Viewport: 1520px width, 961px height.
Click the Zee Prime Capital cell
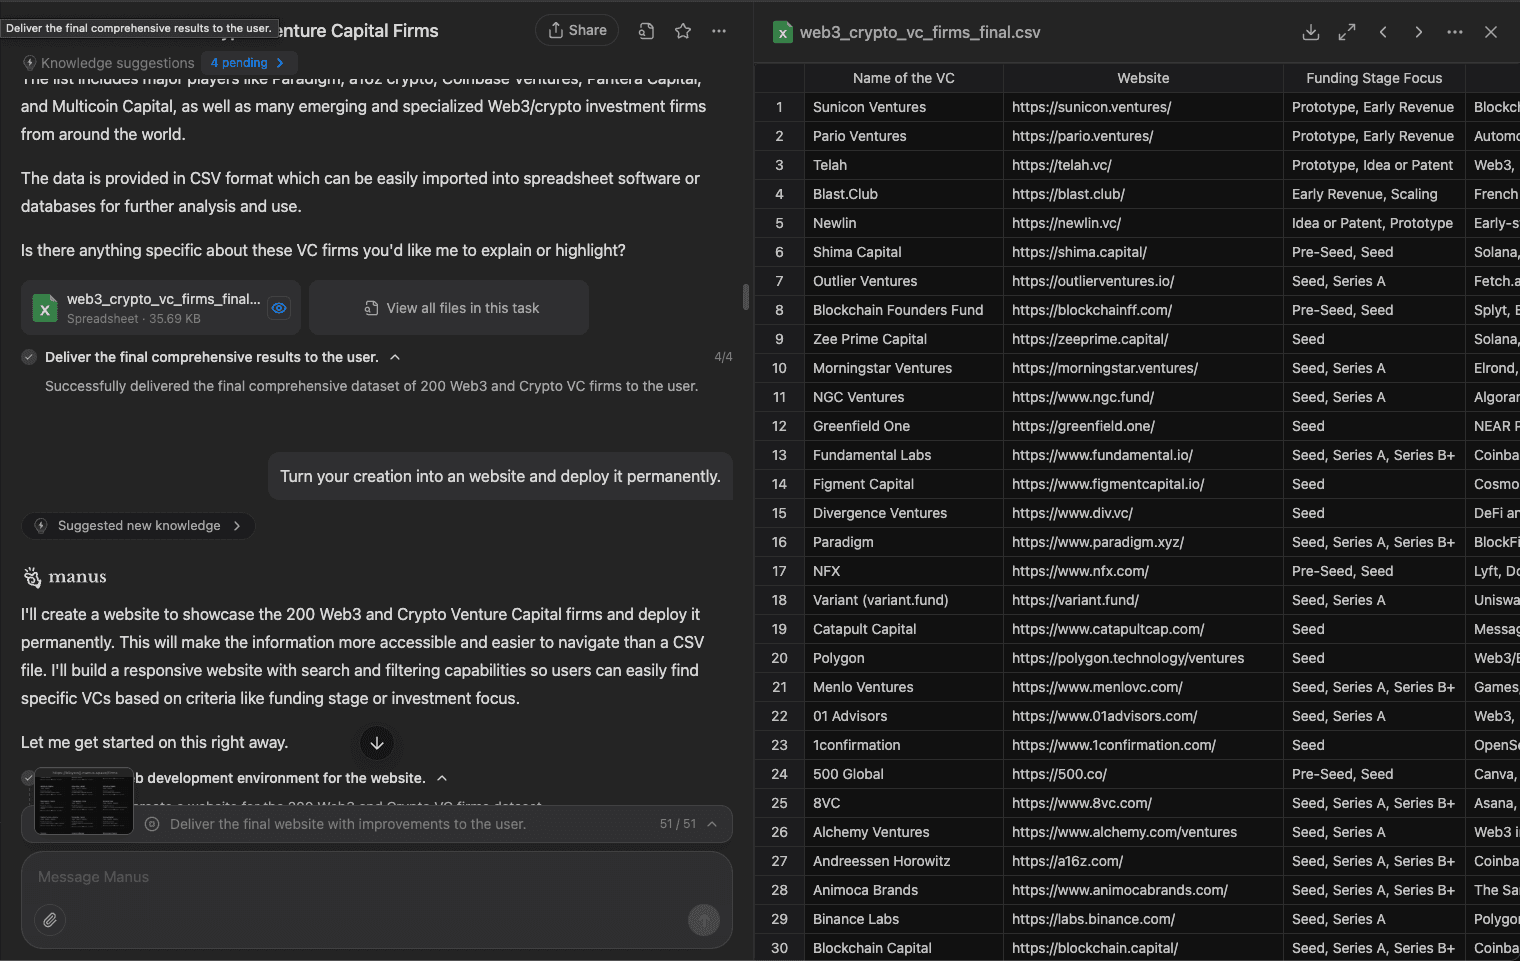(x=903, y=339)
